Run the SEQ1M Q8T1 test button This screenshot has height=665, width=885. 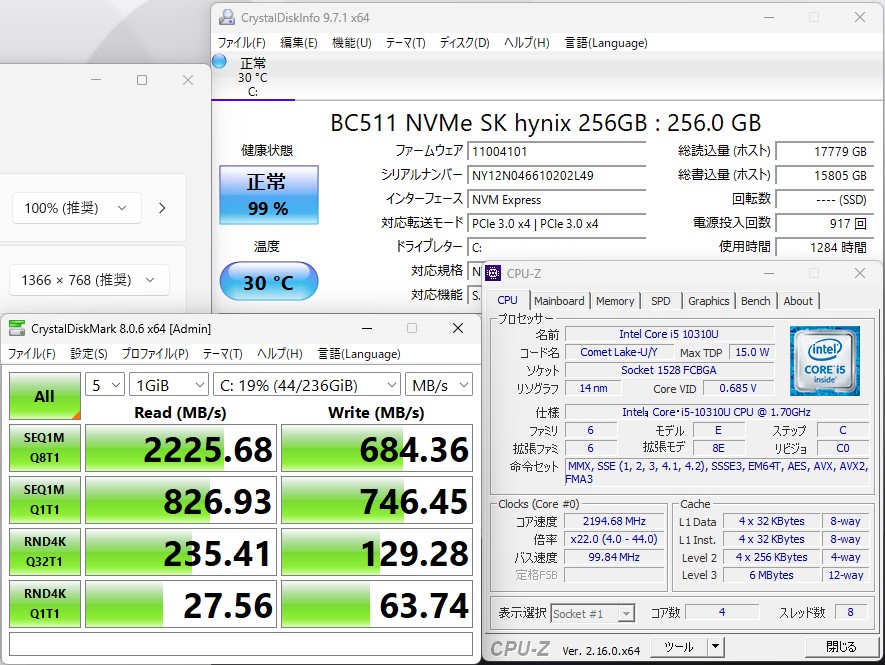[x=44, y=448]
